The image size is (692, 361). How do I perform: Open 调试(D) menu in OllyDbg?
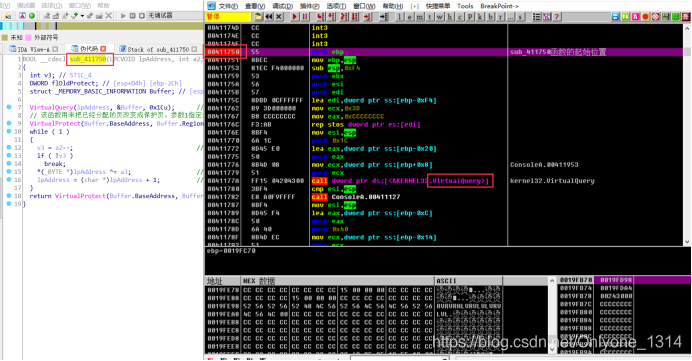coord(282,6)
